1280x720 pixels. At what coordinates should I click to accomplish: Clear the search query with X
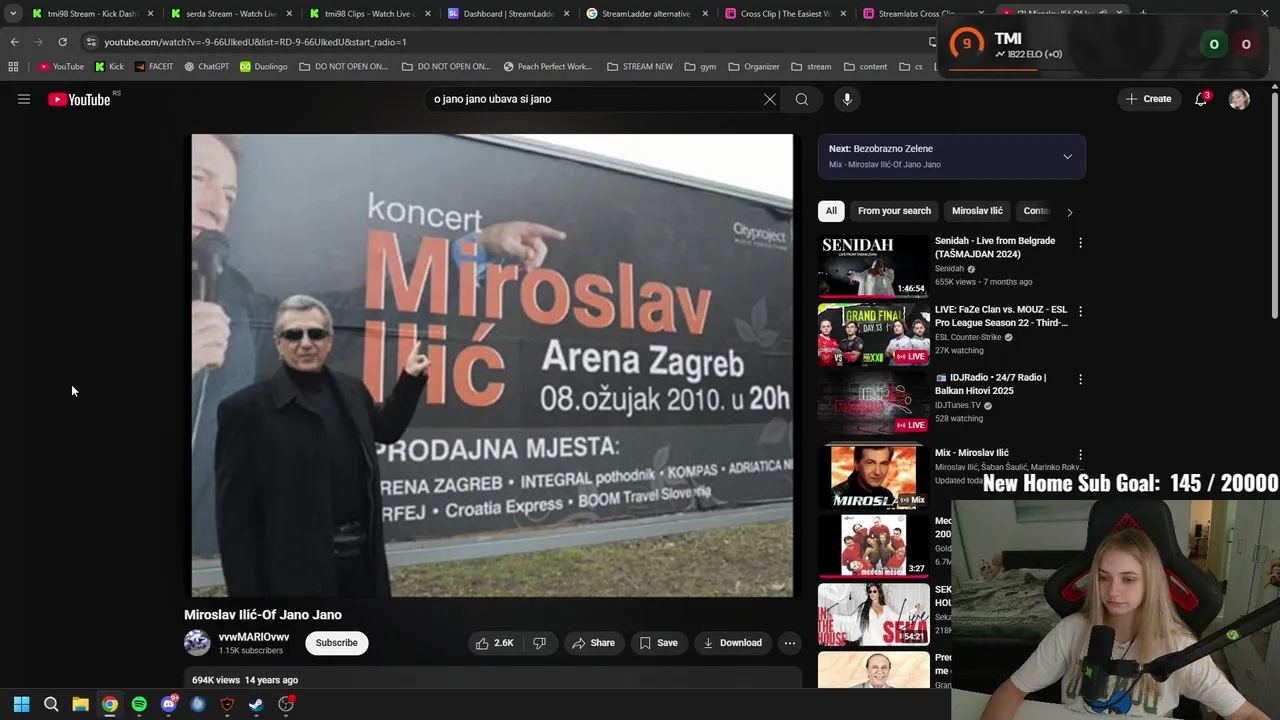(769, 99)
